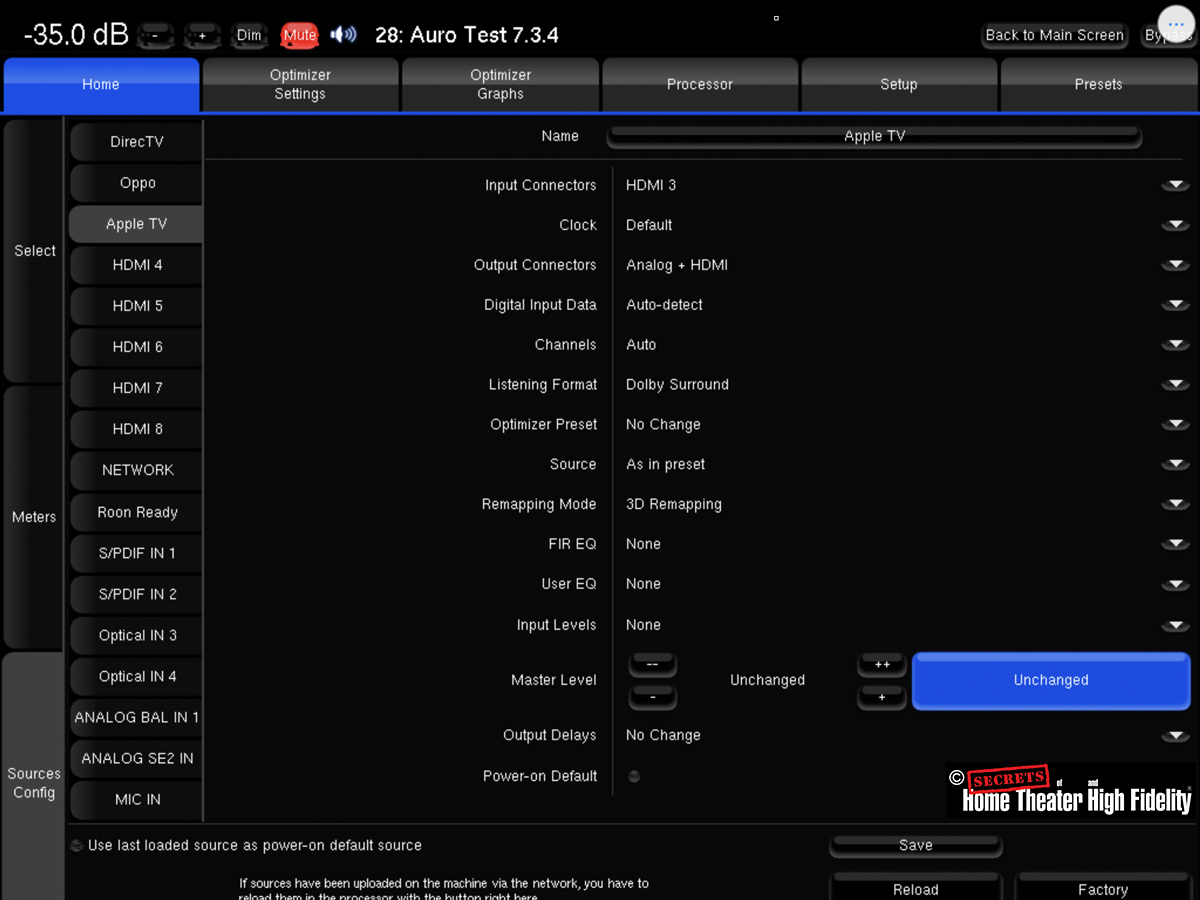Click the blue Unchanged master level bar
Screen dimensions: 1200x900
[1050, 680]
